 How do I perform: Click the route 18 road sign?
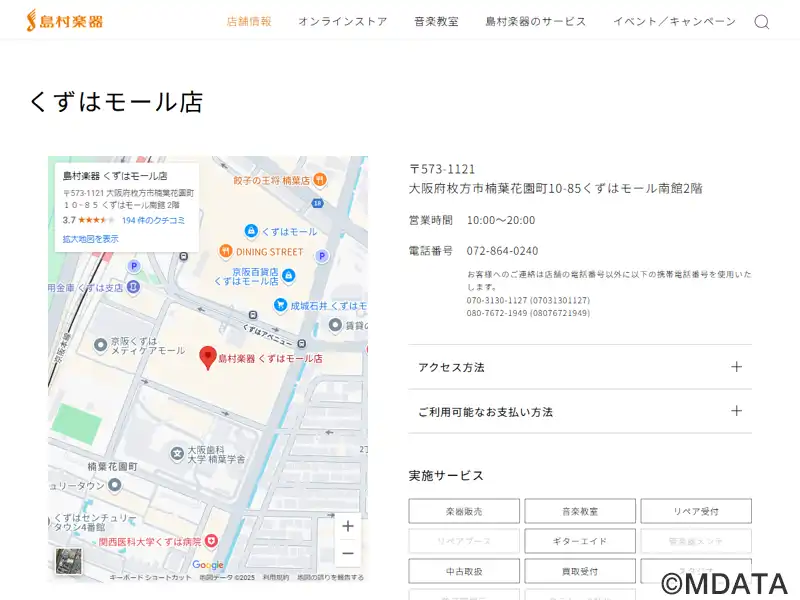coord(317,203)
